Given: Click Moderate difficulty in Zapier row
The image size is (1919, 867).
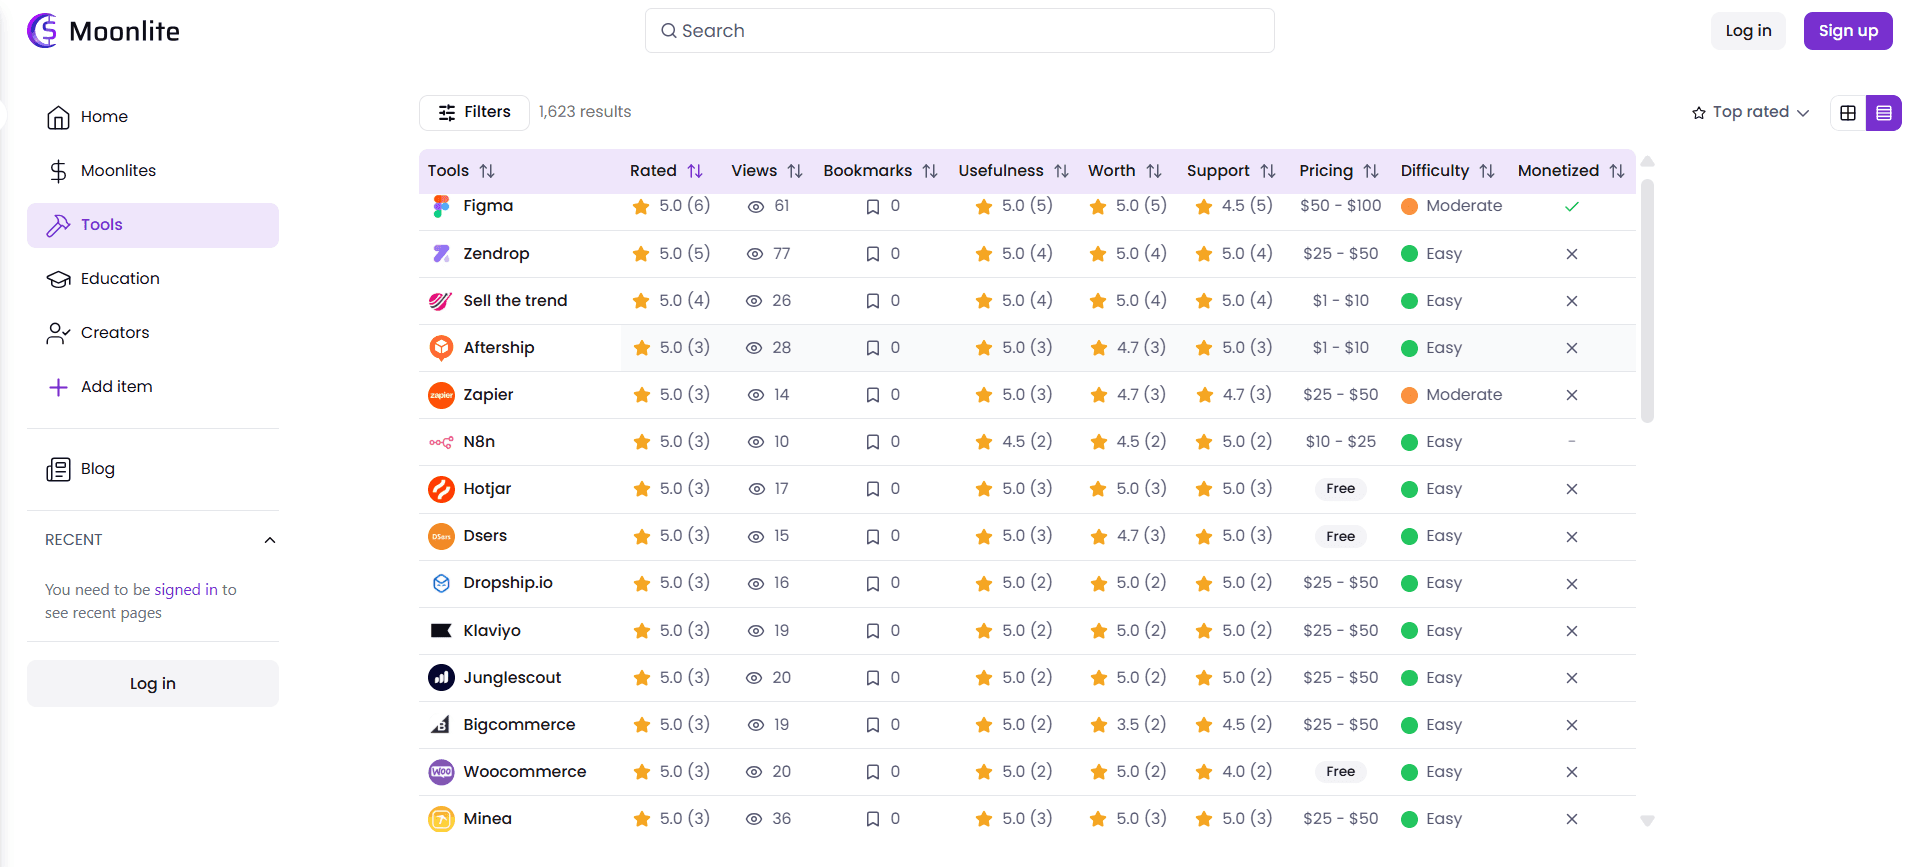Looking at the screenshot, I should pos(1451,395).
